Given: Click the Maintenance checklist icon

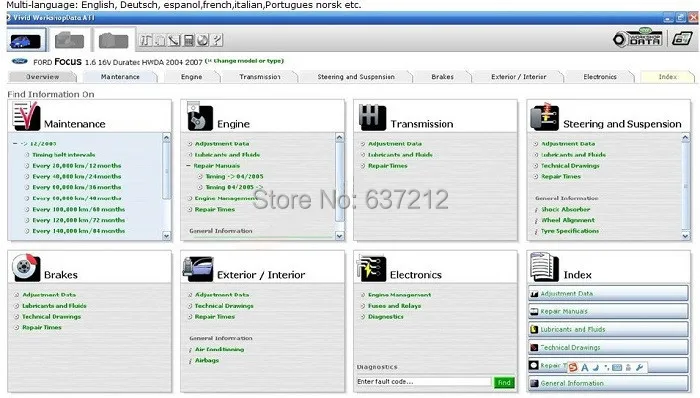Looking at the screenshot, I should click(x=26, y=116).
